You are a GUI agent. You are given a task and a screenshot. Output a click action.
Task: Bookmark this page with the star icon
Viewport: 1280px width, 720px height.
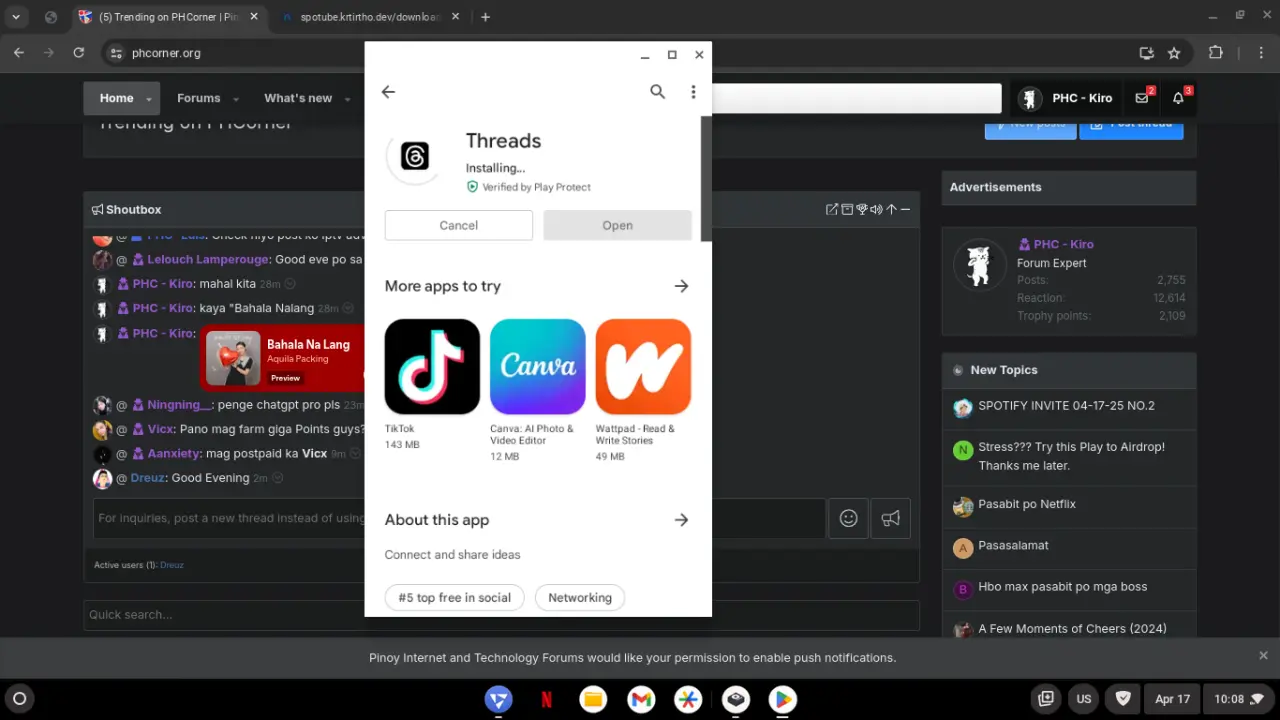click(1174, 53)
